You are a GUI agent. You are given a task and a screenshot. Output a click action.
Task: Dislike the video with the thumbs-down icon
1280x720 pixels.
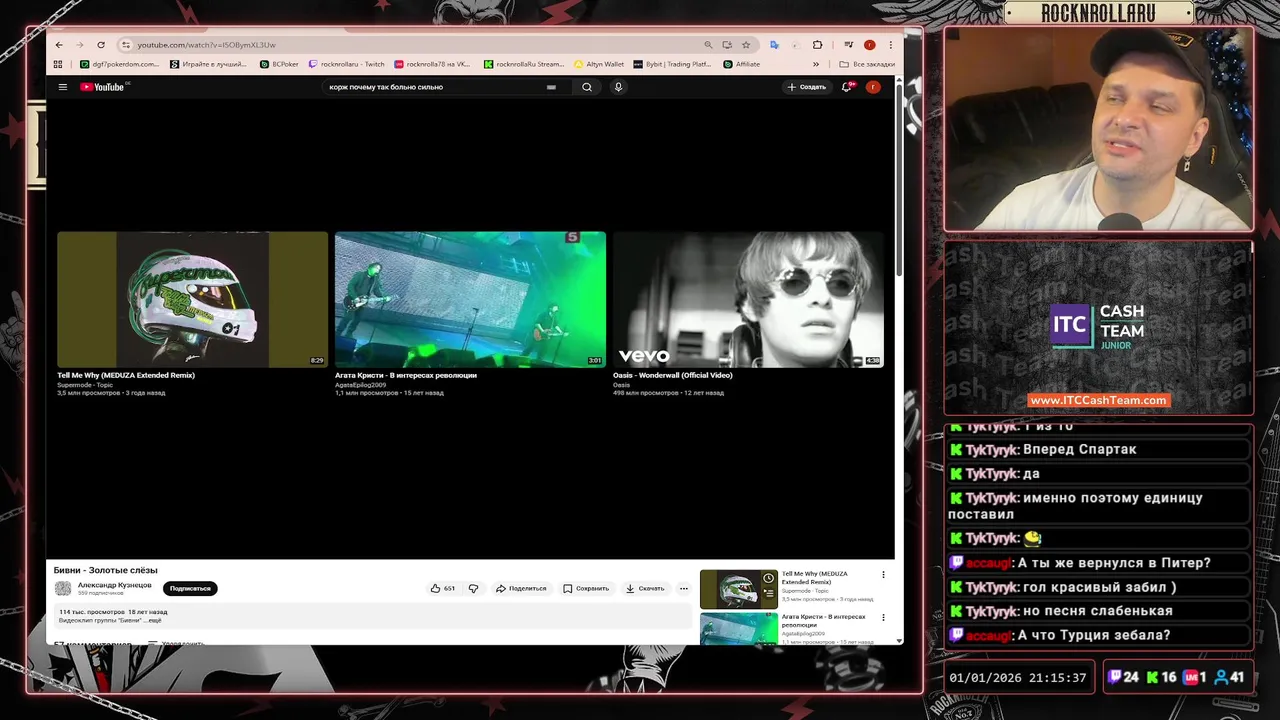(x=473, y=588)
